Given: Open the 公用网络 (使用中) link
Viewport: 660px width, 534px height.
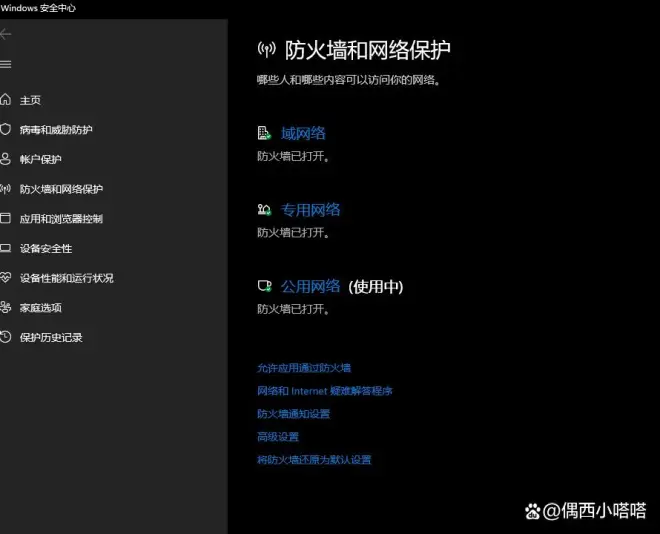Looking at the screenshot, I should tap(311, 287).
